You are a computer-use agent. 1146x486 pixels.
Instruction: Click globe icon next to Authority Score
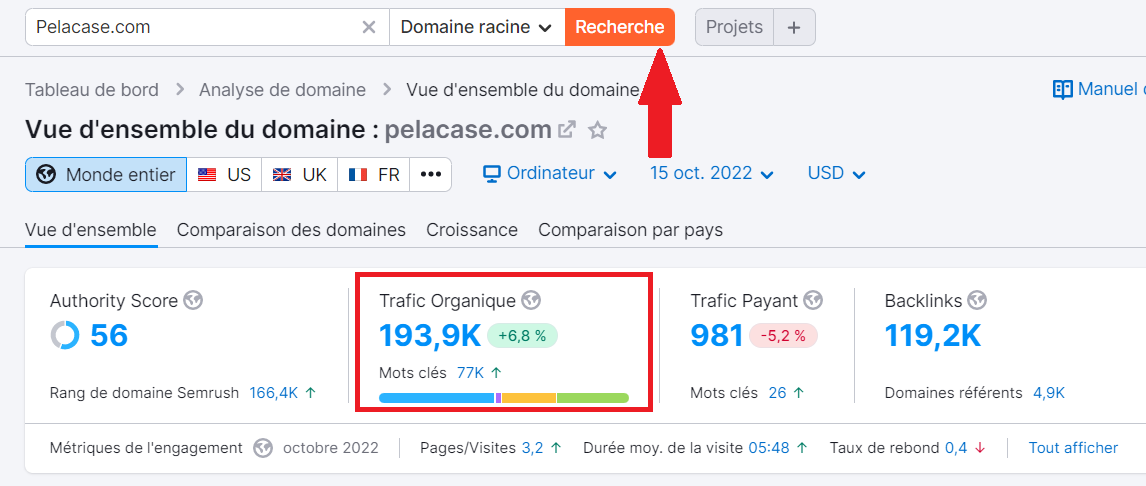pyautogui.click(x=193, y=300)
